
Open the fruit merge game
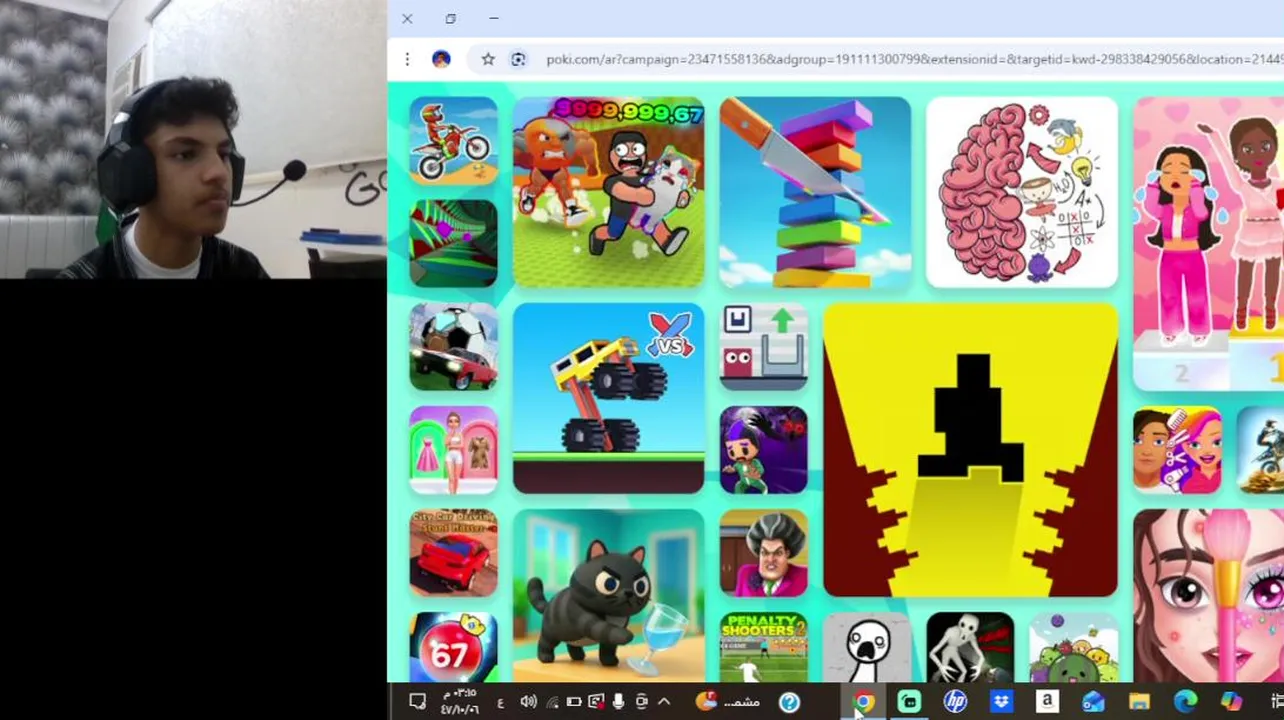click(x=1074, y=648)
